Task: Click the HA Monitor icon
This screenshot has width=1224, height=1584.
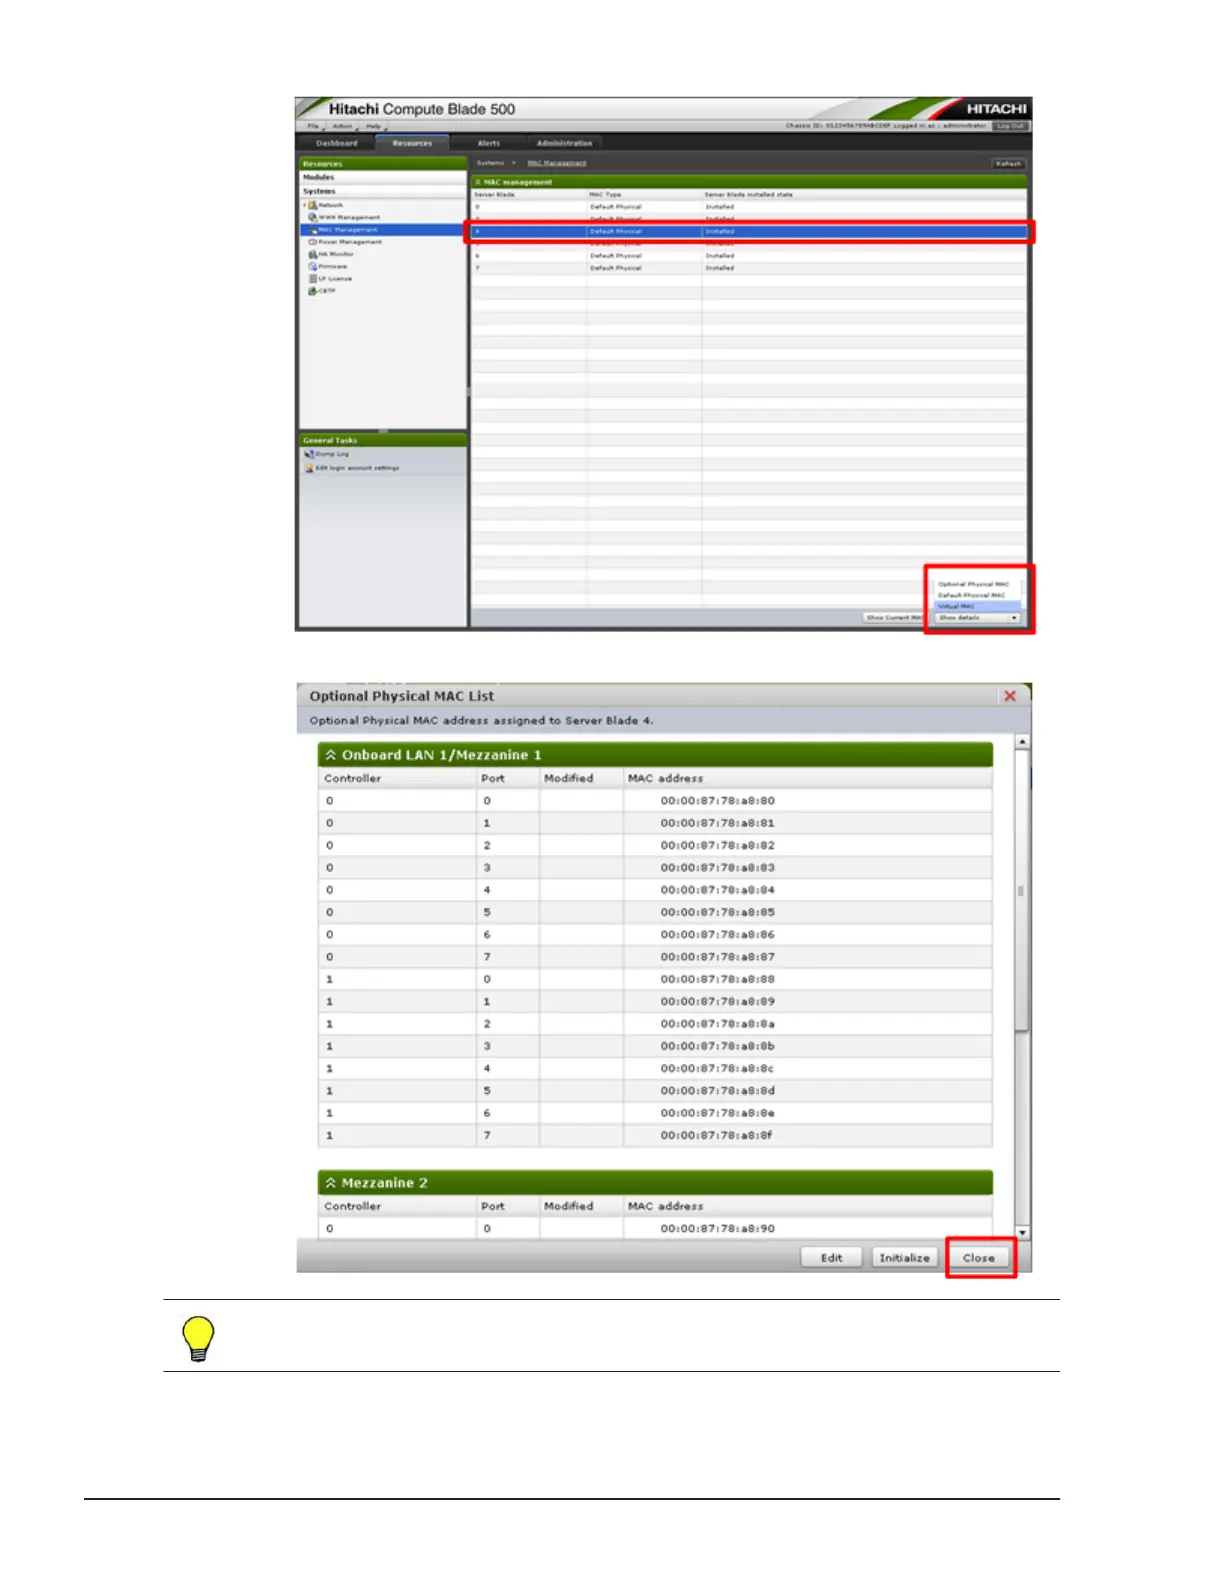Action: point(313,254)
